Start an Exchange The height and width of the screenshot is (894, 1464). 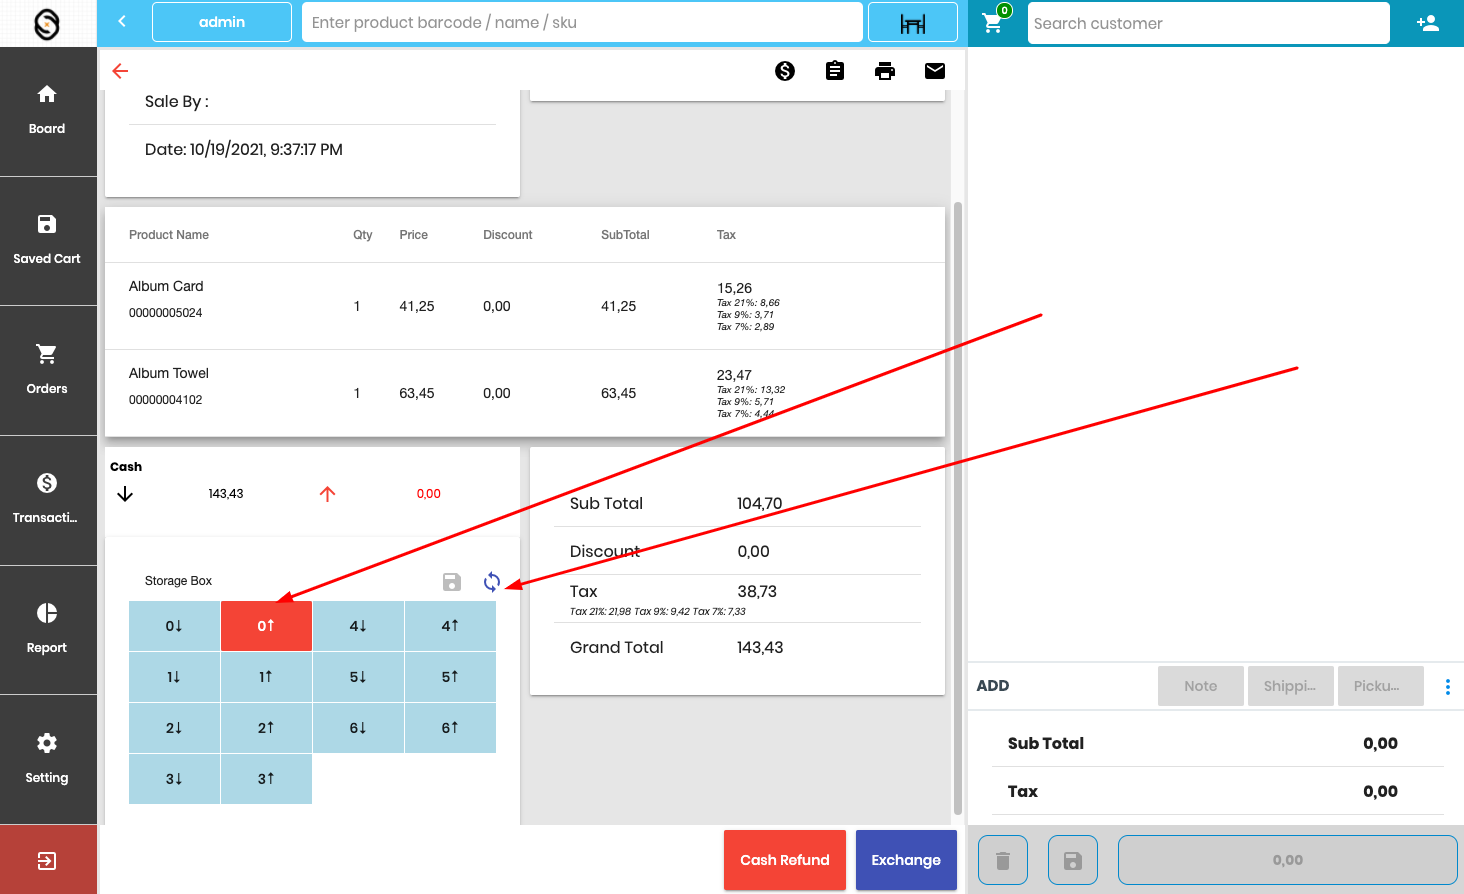pyautogui.click(x=906, y=859)
